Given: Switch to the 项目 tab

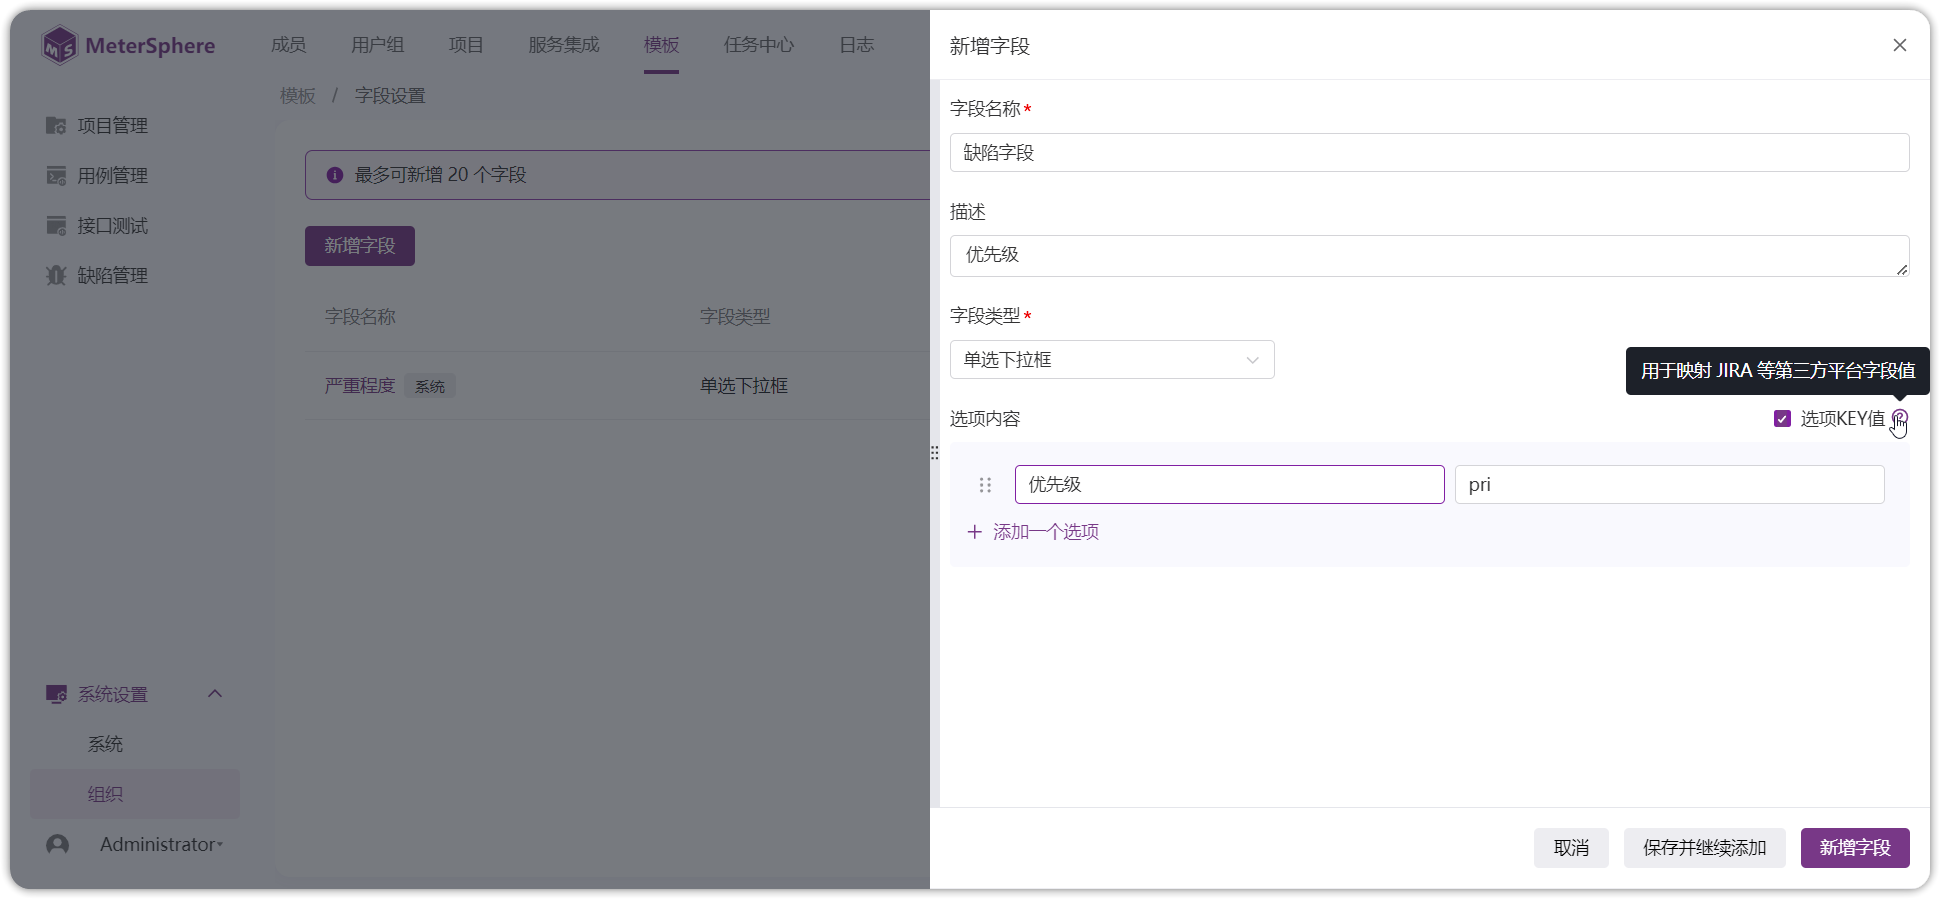Looking at the screenshot, I should click(x=466, y=45).
